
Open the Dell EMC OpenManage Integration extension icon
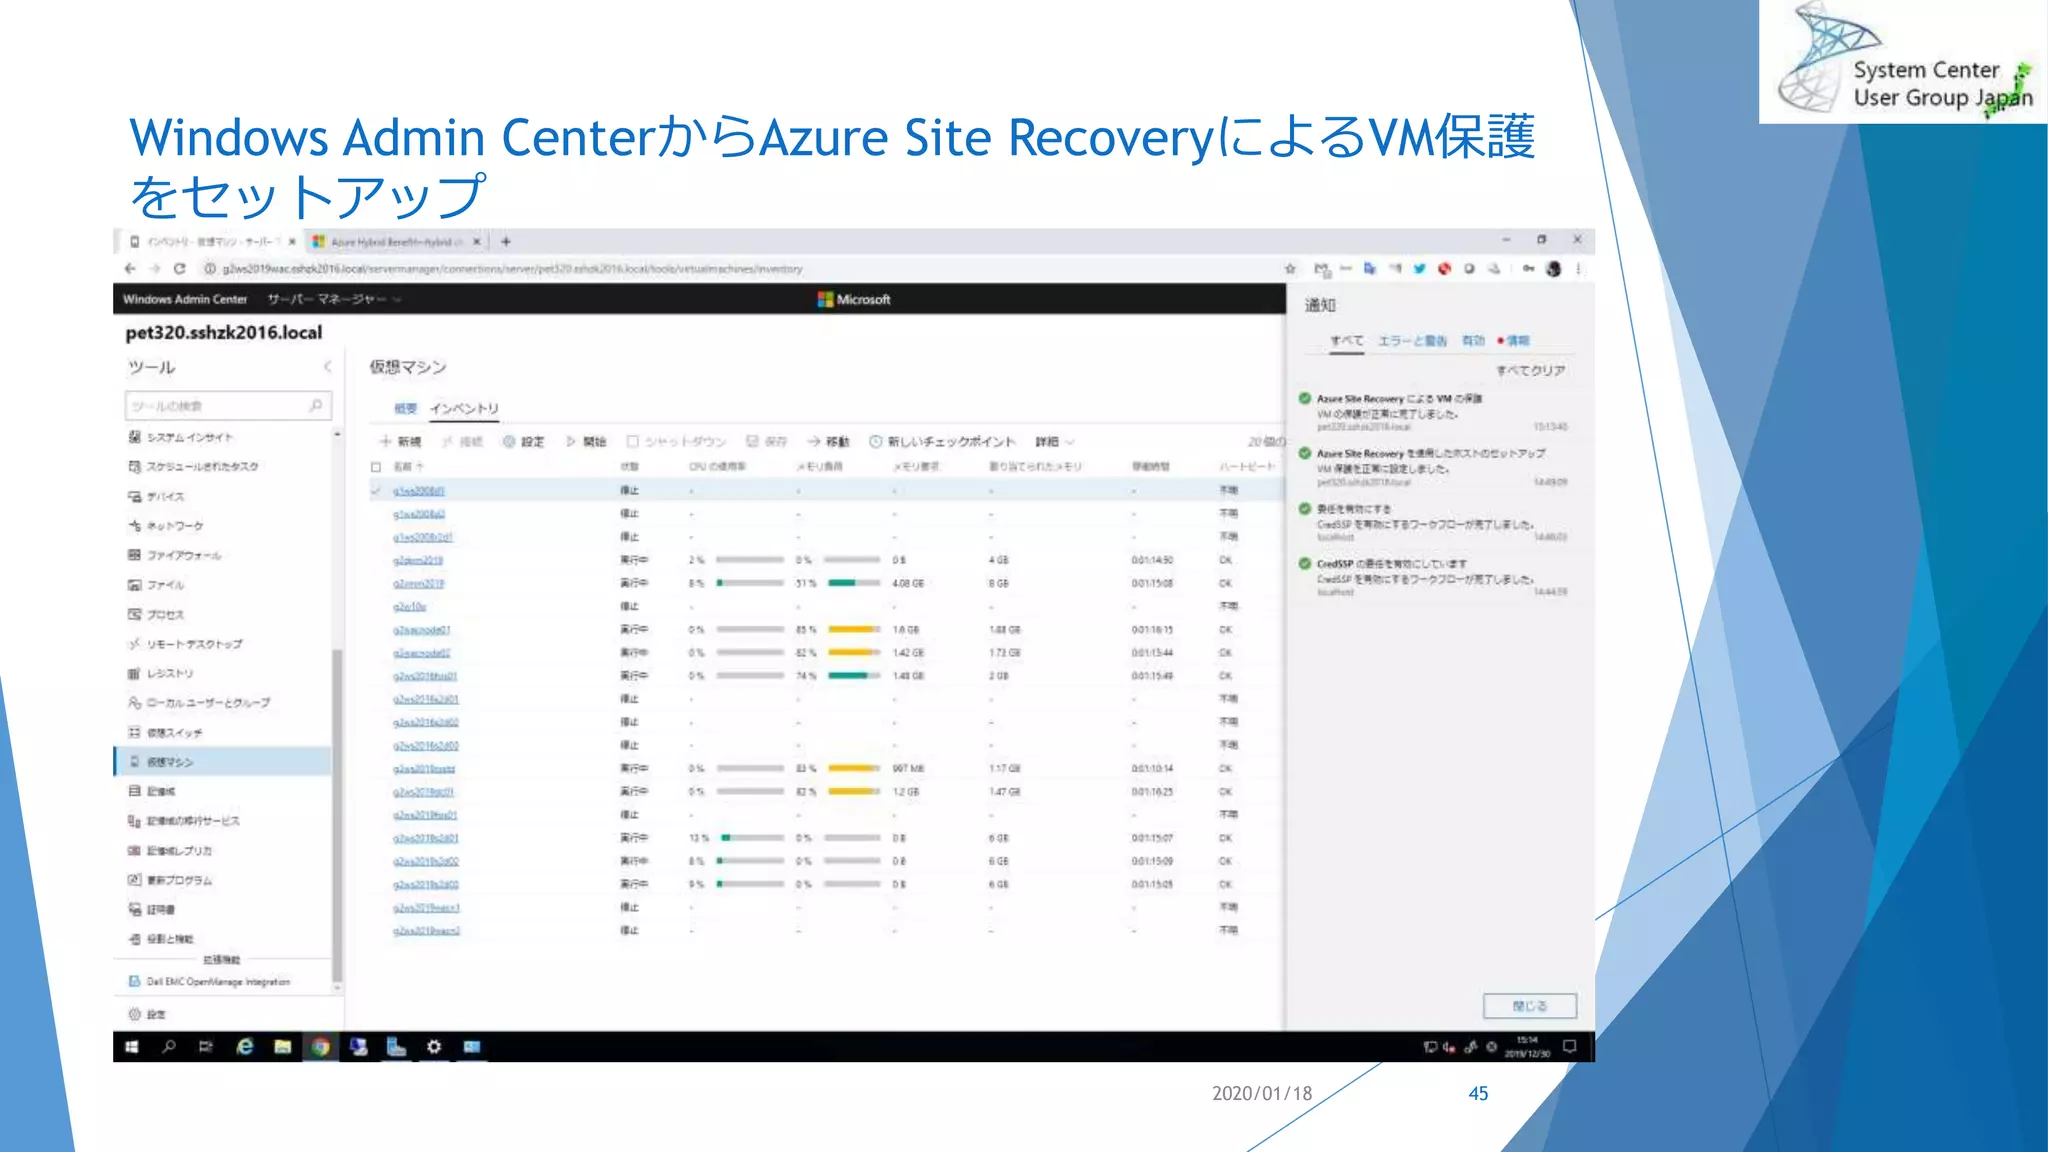[x=134, y=981]
